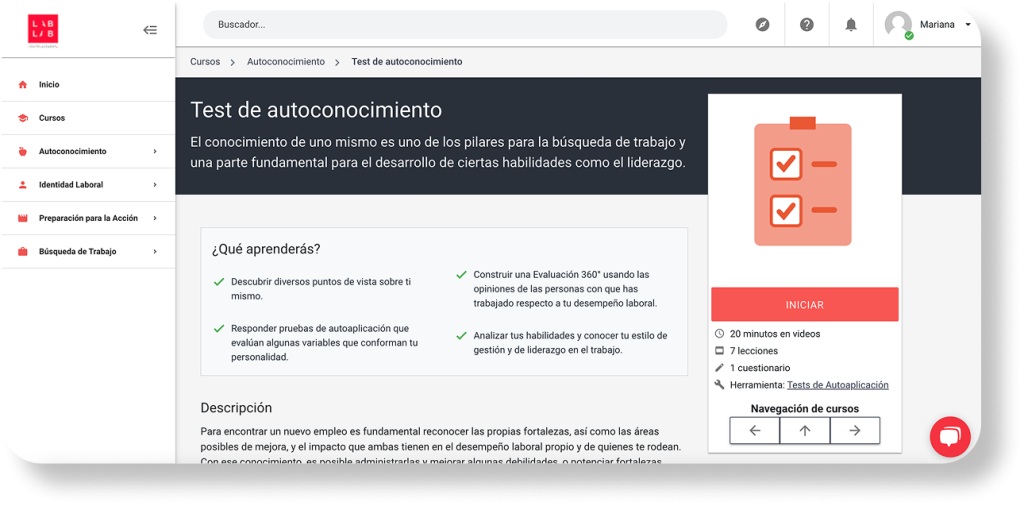Click the Mariana profile avatar

point(898,25)
